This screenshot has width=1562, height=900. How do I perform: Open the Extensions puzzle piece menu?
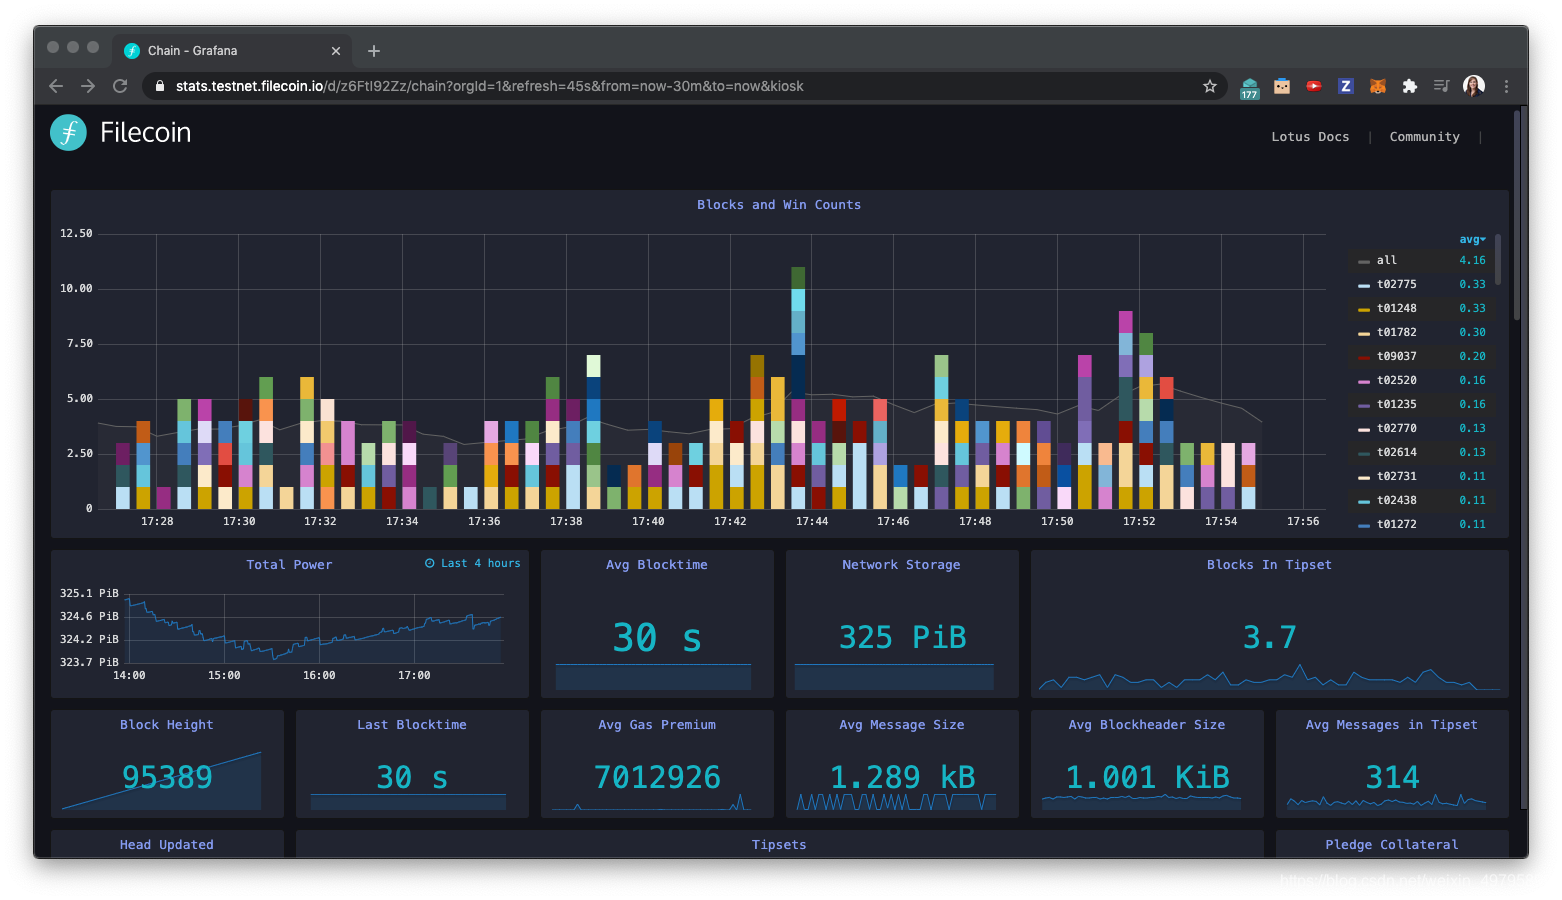(x=1410, y=86)
